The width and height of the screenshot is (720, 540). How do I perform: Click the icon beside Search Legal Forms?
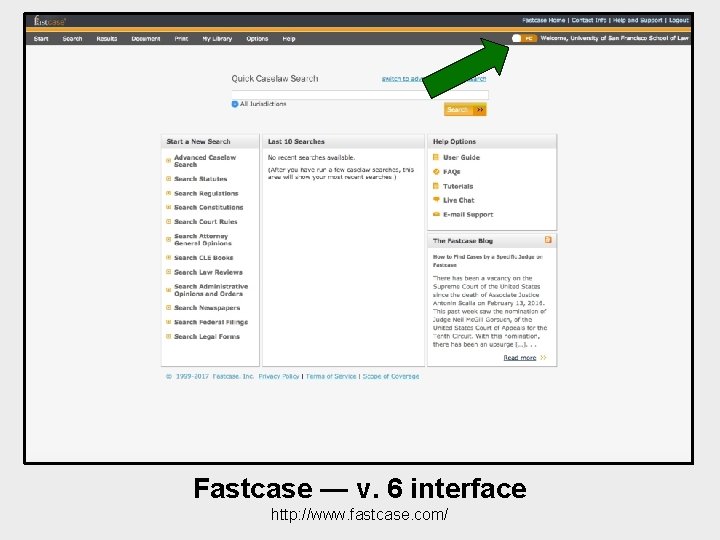click(x=169, y=336)
